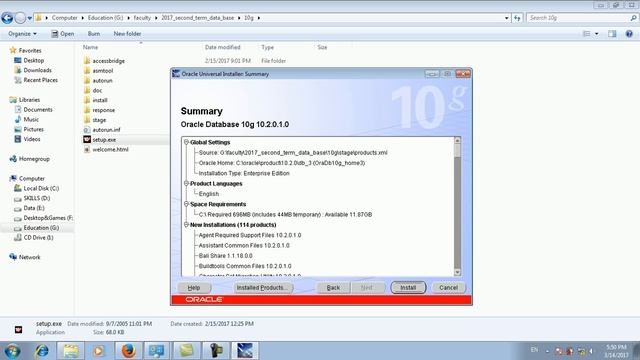Select Installation Type: Enterprise Edition line
This screenshot has height=360, width=640.
pos(244,173)
